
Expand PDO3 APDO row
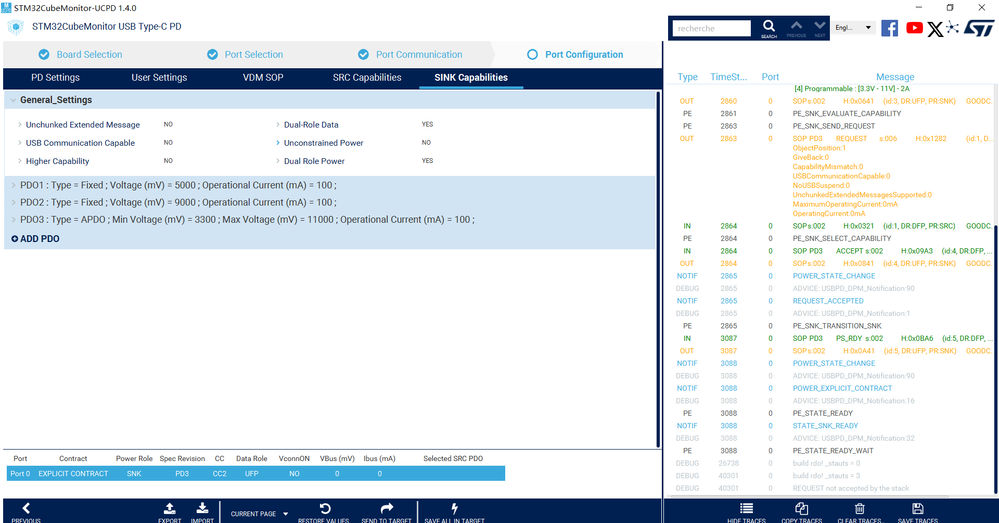[x=13, y=220]
